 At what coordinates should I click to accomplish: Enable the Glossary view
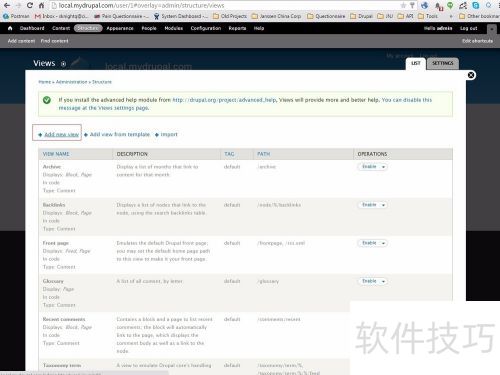(369, 281)
